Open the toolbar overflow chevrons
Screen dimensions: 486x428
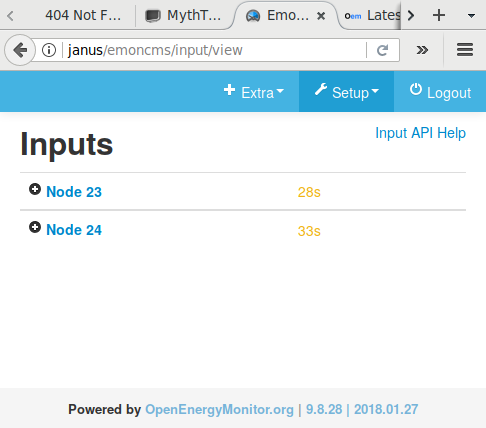coord(422,50)
